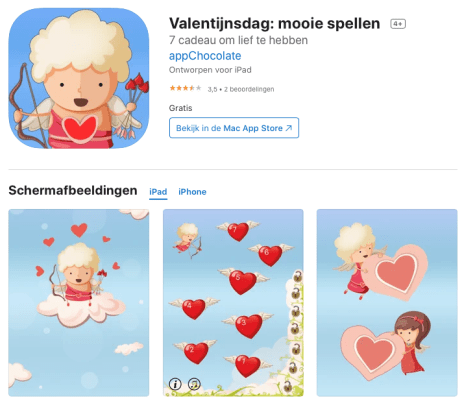Click Bekijk in de Mac App Store button
The image size is (475, 414).
234,128
